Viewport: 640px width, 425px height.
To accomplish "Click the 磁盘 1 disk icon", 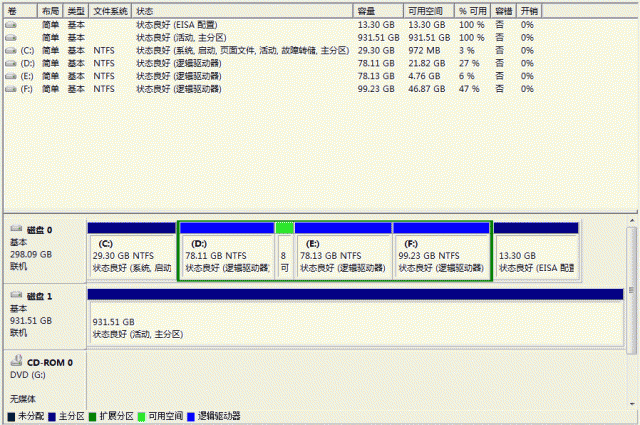I will [16, 295].
